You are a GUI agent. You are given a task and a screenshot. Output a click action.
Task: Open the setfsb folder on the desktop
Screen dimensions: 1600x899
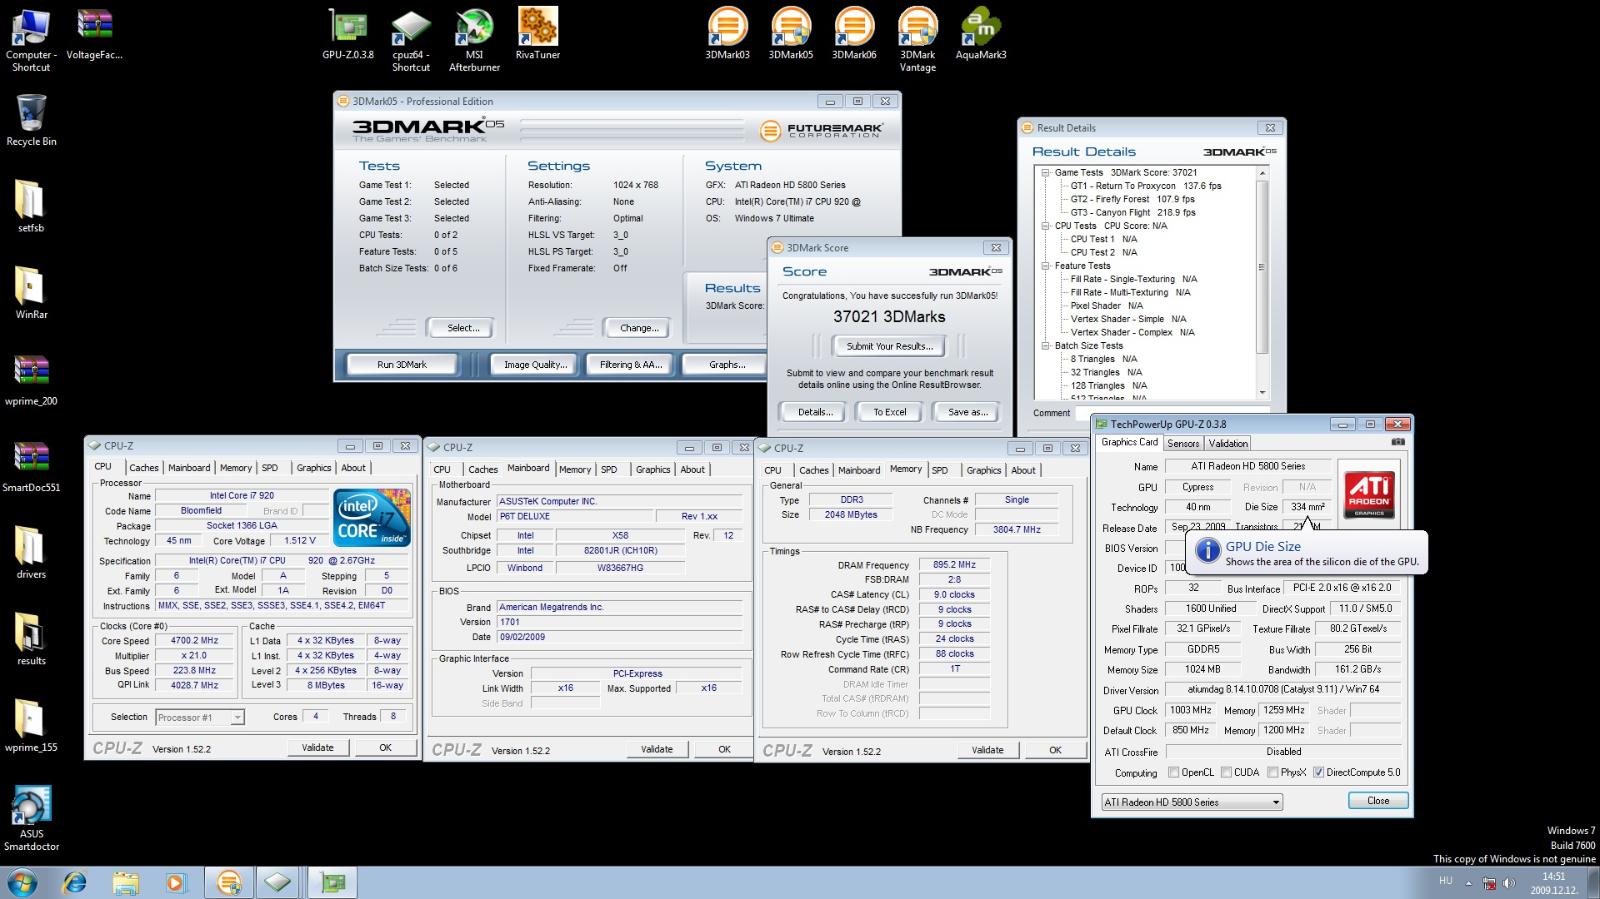[31, 207]
